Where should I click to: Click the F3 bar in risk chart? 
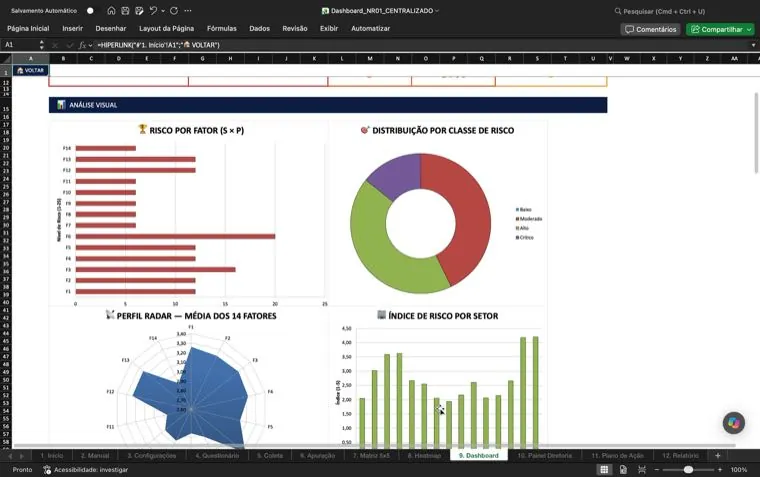(155, 270)
